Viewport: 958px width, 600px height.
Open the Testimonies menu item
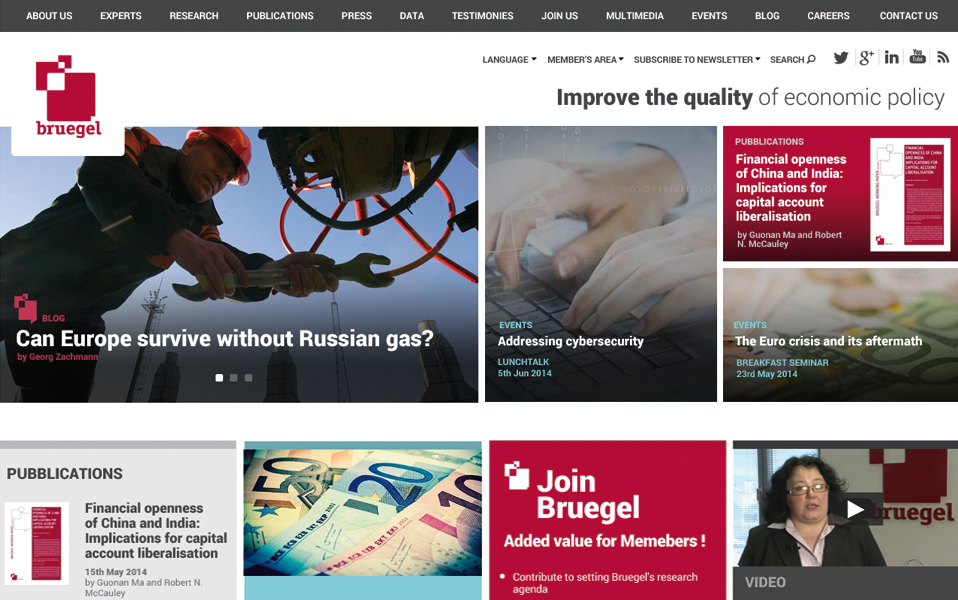483,16
